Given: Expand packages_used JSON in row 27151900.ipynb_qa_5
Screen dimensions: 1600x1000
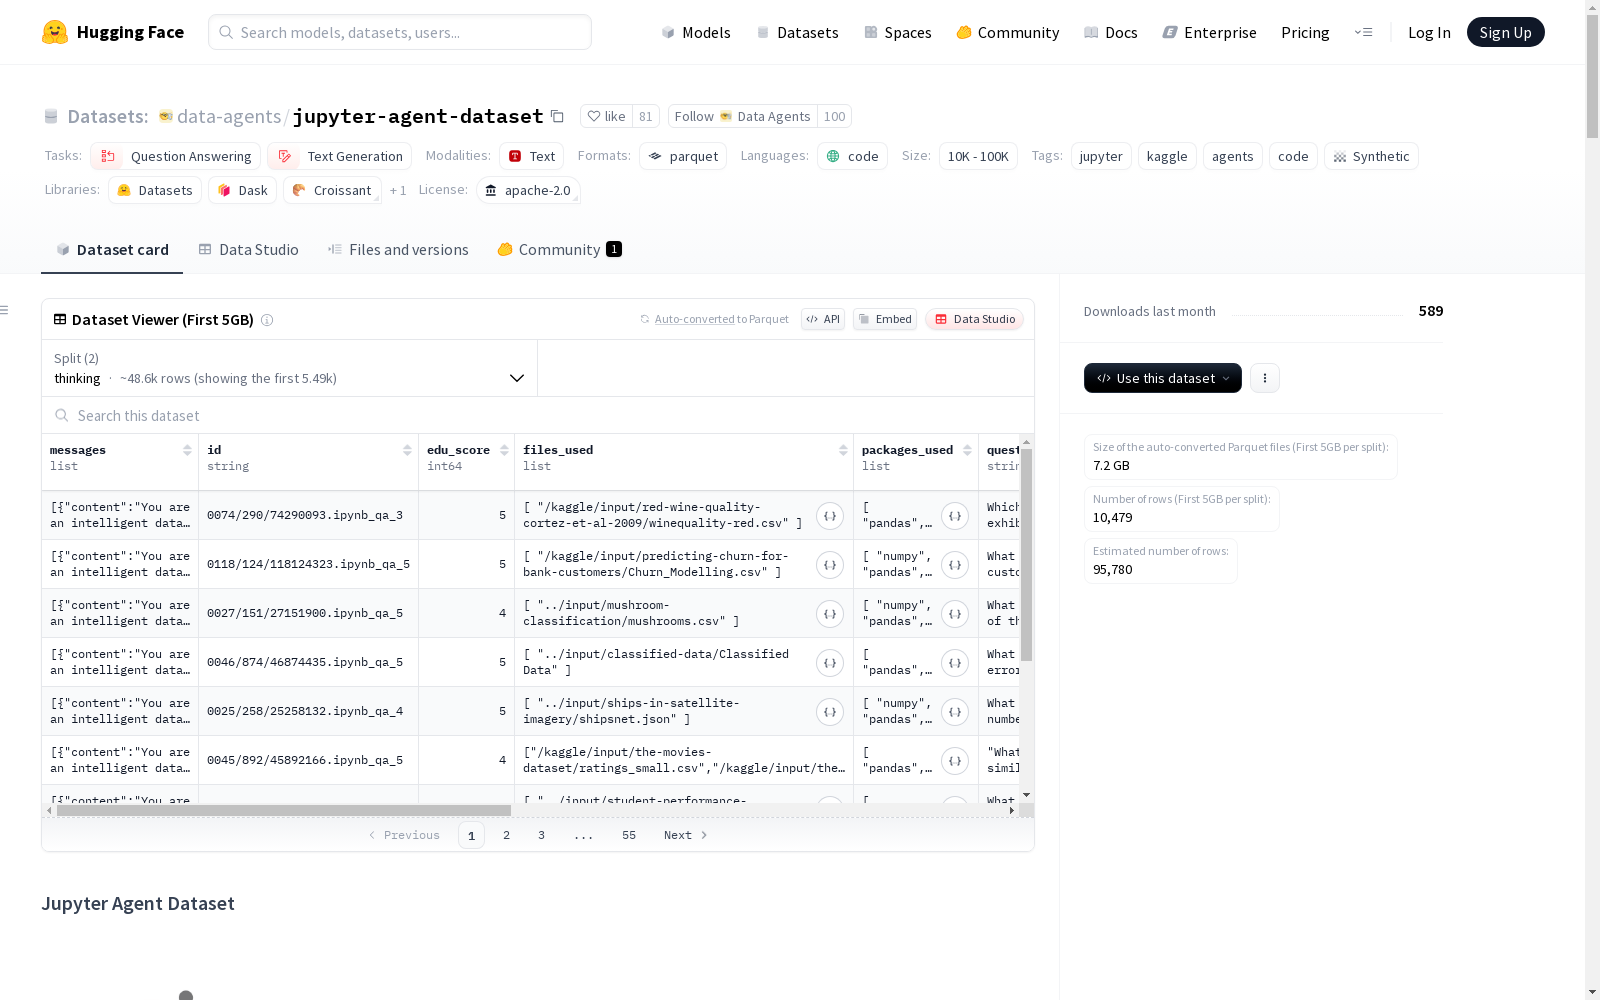Looking at the screenshot, I should tap(955, 614).
